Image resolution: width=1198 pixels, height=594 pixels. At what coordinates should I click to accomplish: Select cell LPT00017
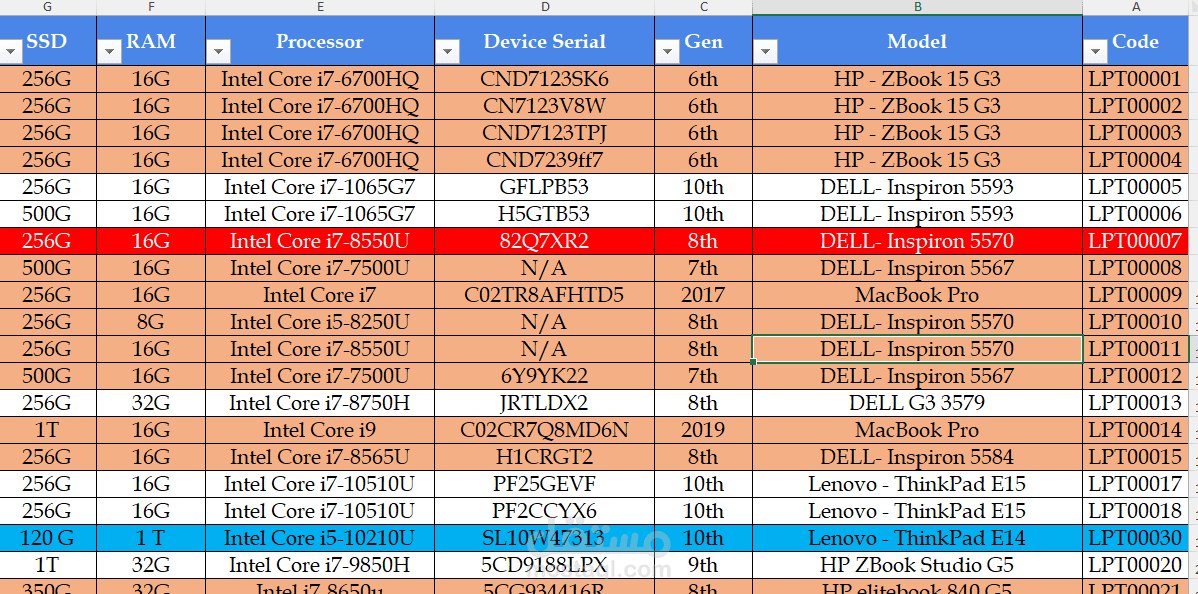point(1136,484)
